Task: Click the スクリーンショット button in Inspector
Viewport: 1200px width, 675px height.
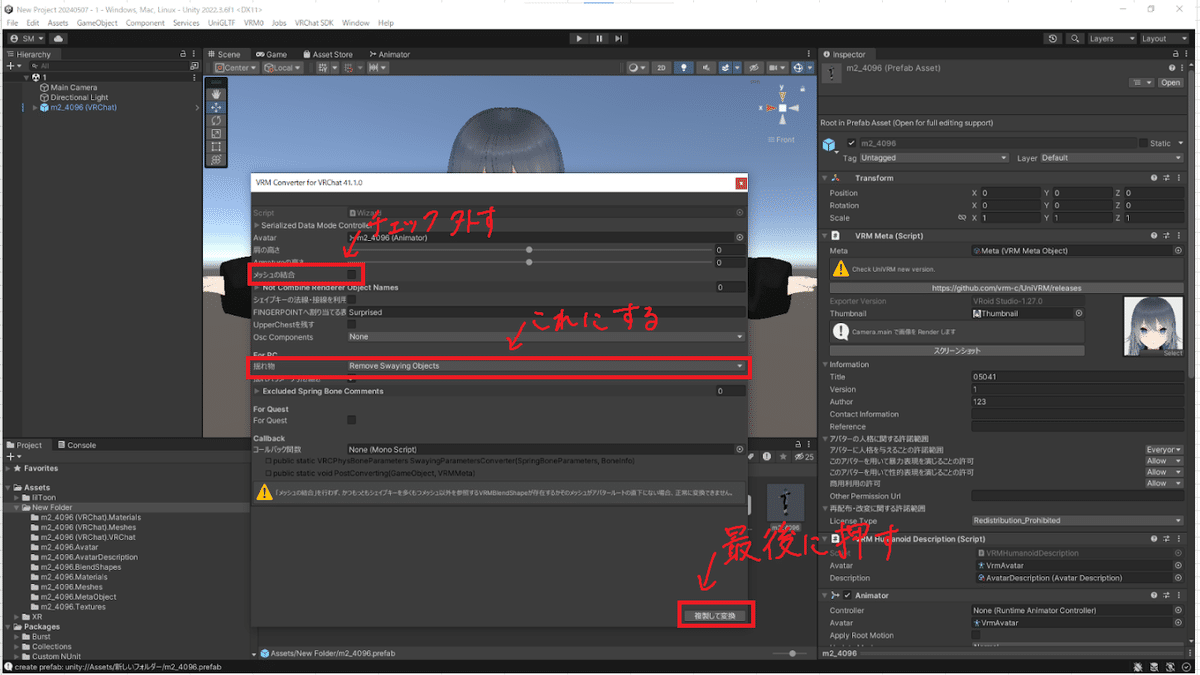Action: coord(957,351)
